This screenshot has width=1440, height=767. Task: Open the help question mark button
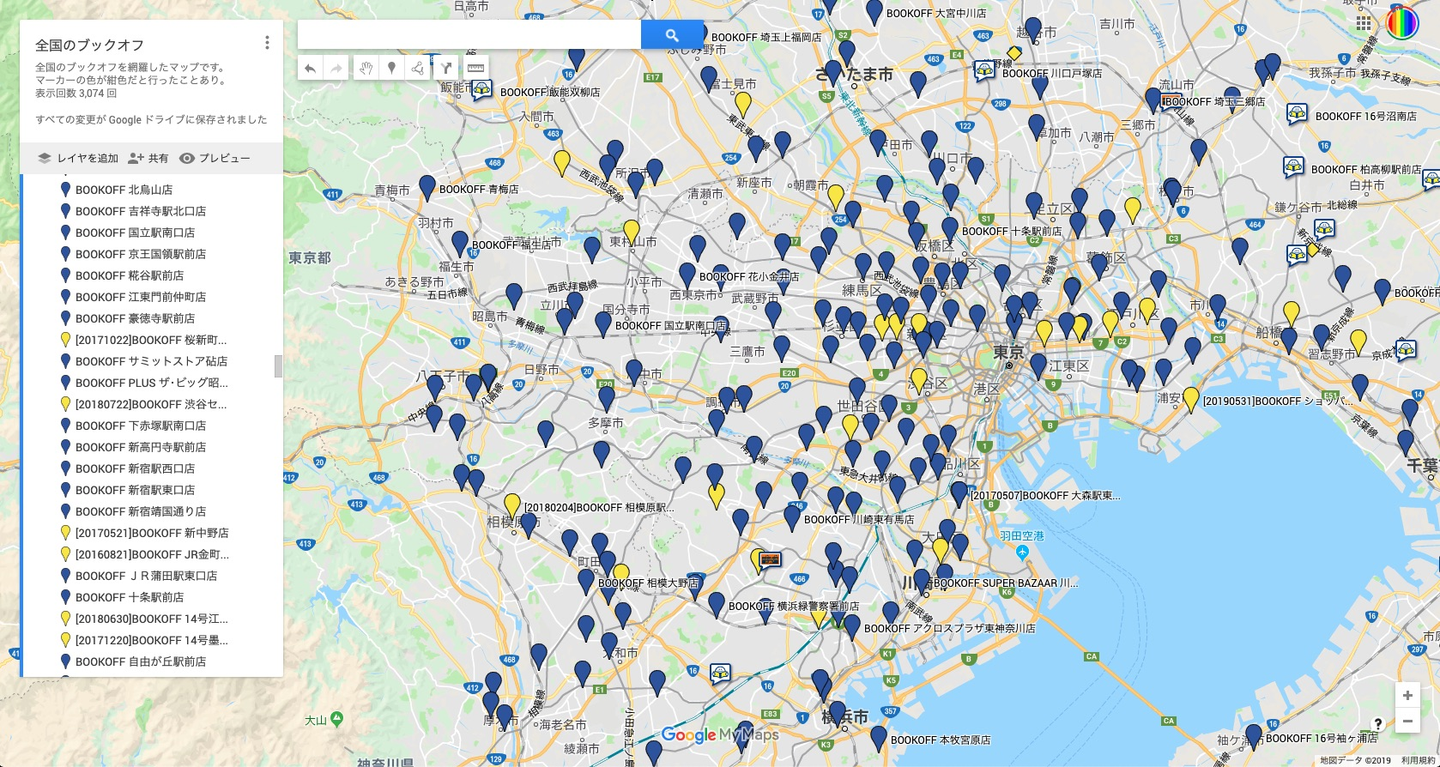click(x=1378, y=724)
